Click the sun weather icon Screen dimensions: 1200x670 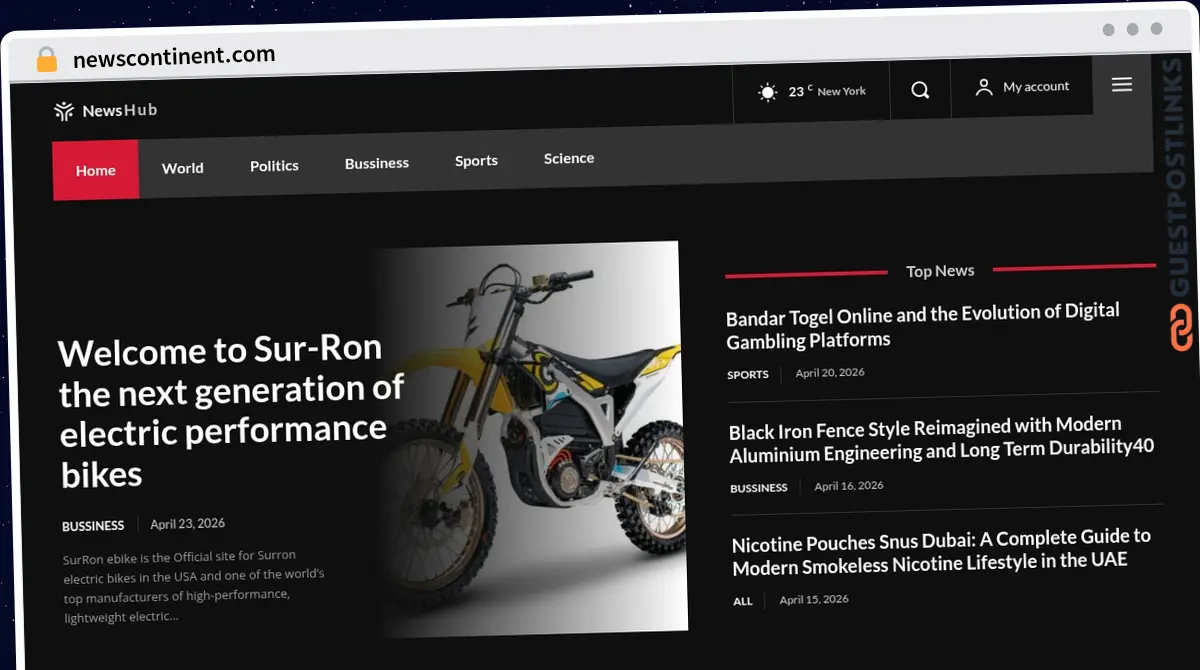pyautogui.click(x=767, y=93)
